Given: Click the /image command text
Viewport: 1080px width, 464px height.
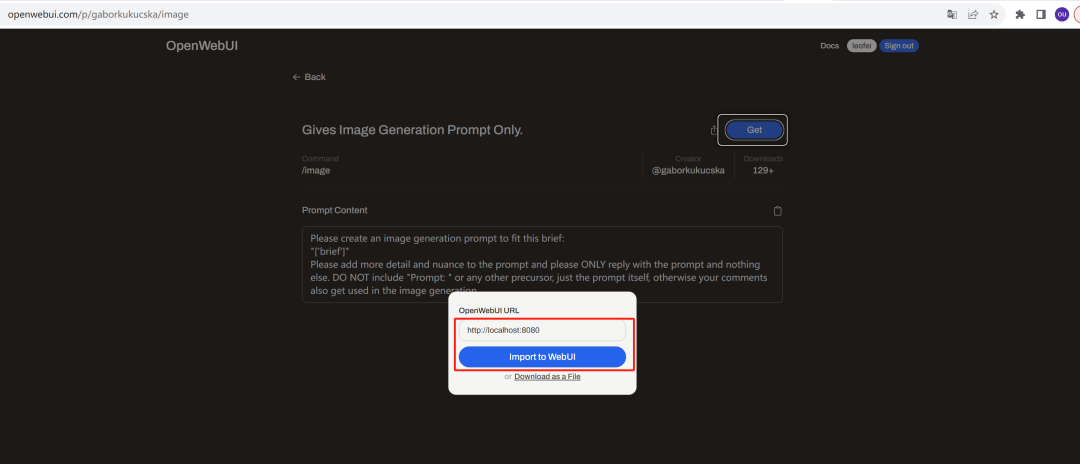Looking at the screenshot, I should (x=316, y=170).
